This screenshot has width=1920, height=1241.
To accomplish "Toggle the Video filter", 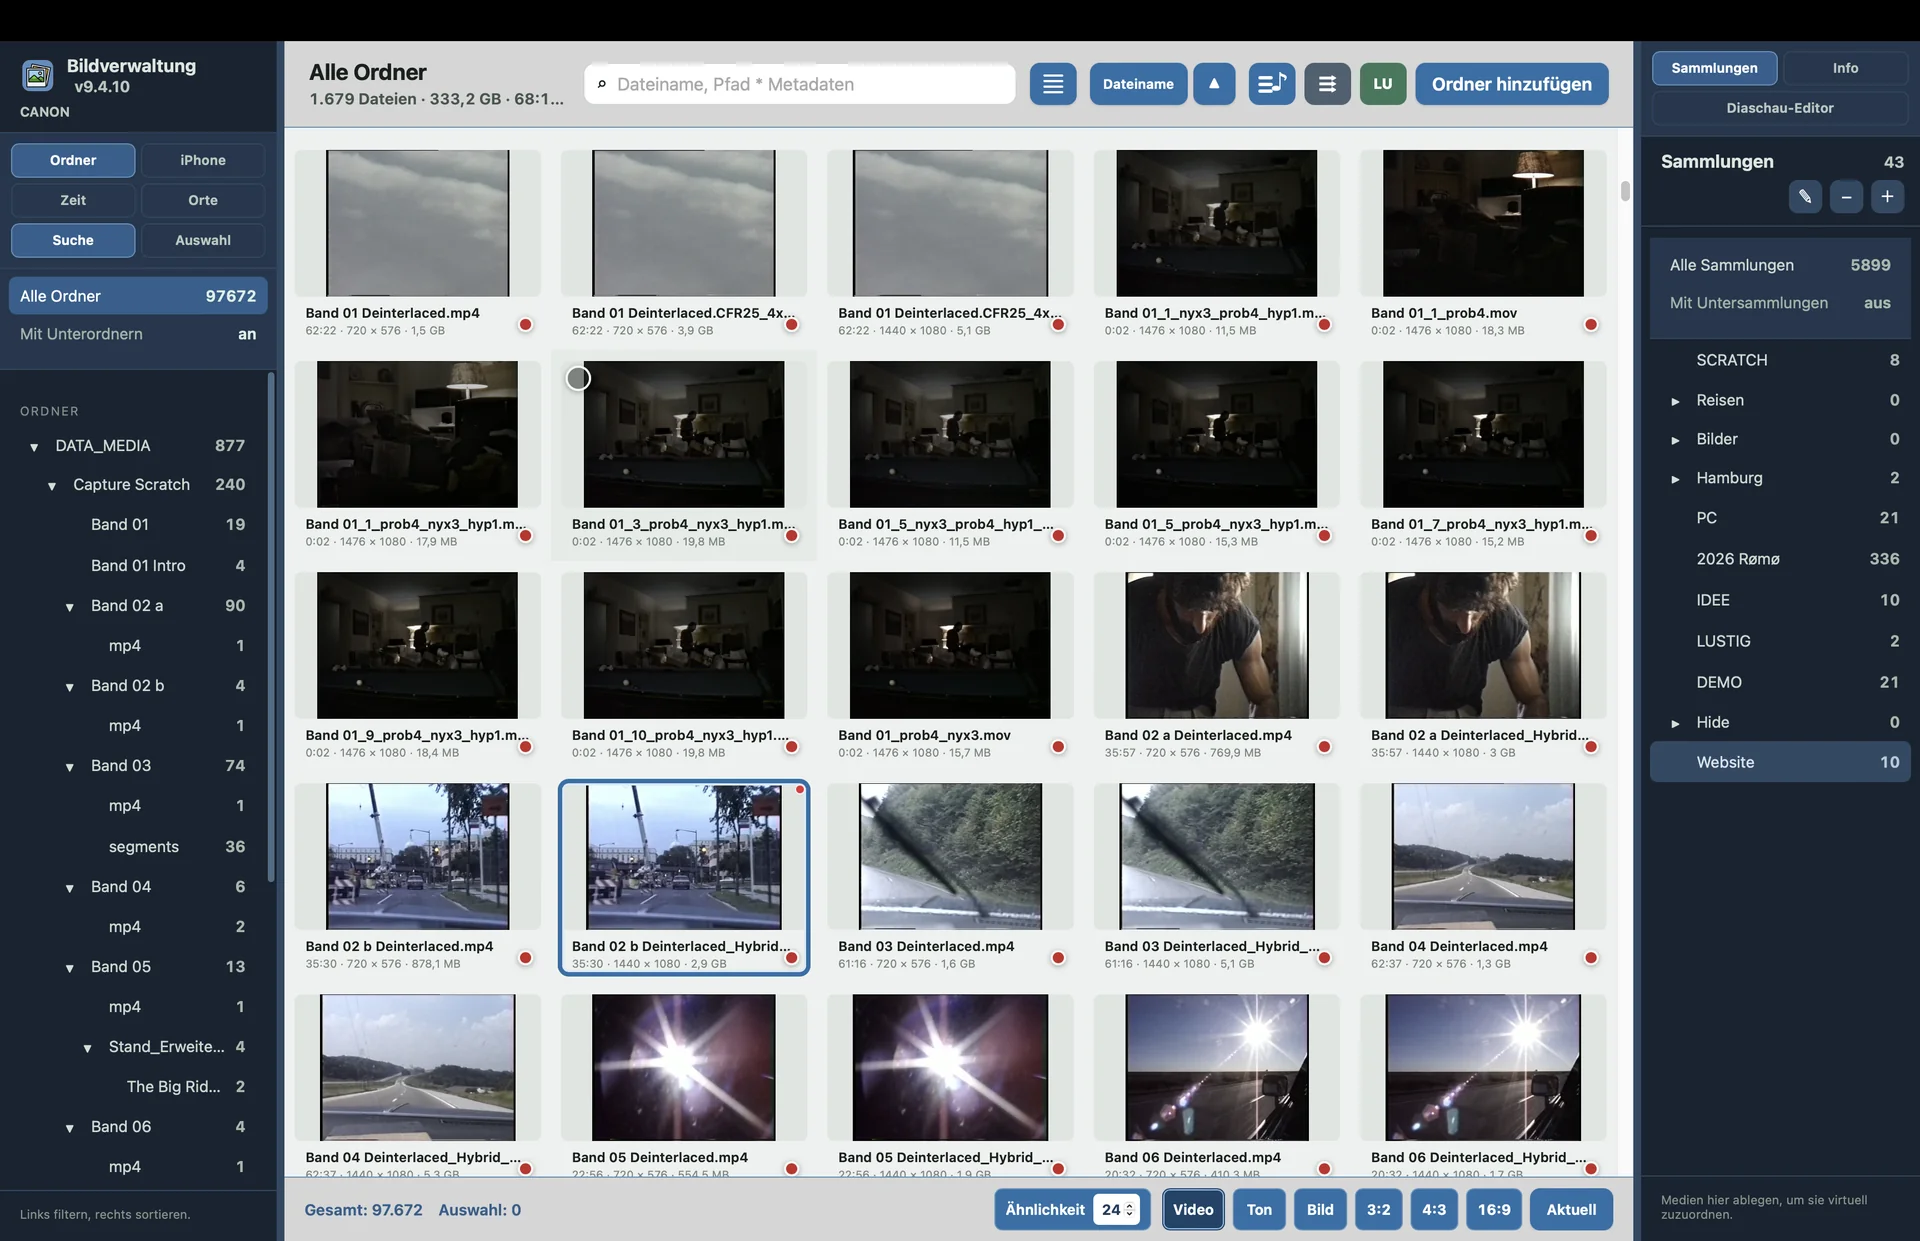I will coord(1193,1209).
